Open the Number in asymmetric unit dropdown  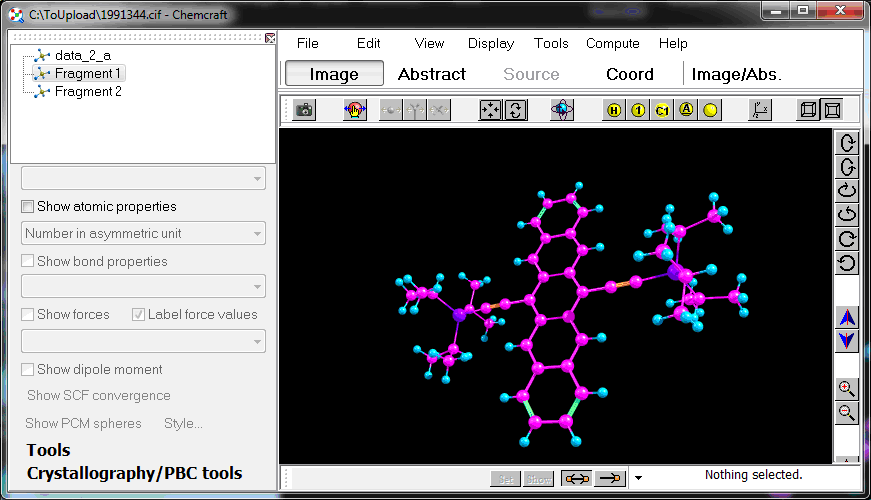coord(143,234)
